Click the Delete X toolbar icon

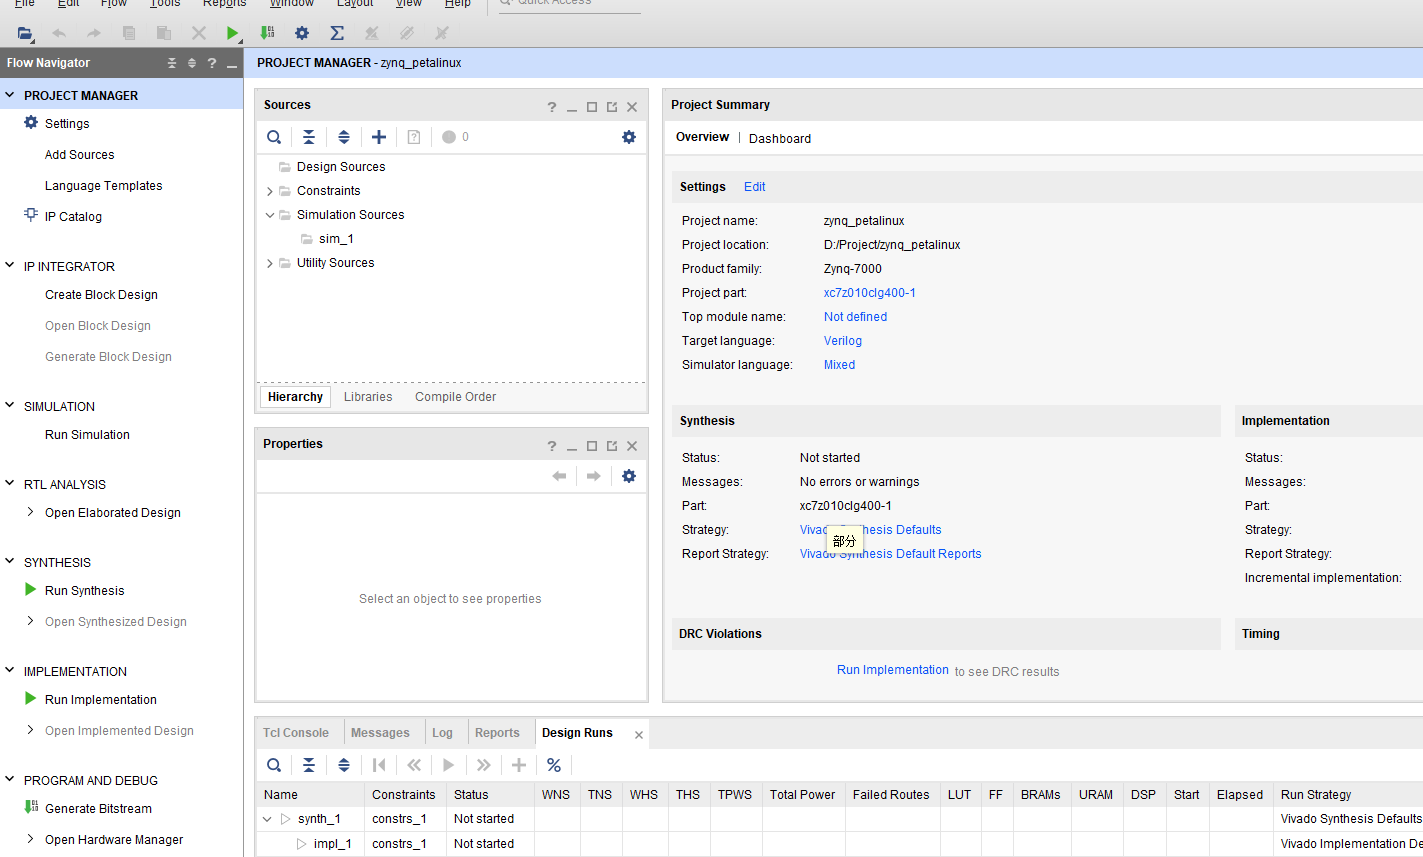pos(198,33)
